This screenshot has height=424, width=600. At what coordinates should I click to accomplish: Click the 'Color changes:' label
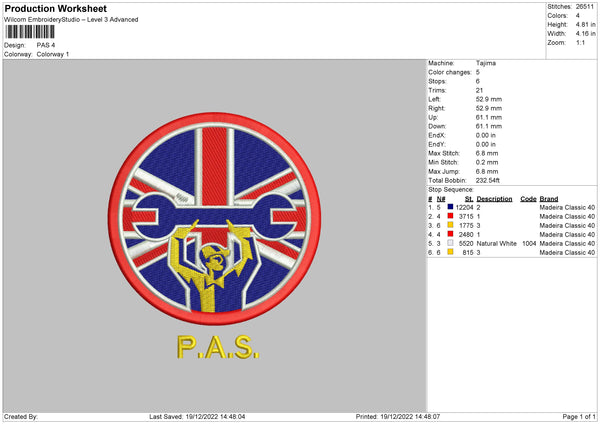coord(450,72)
